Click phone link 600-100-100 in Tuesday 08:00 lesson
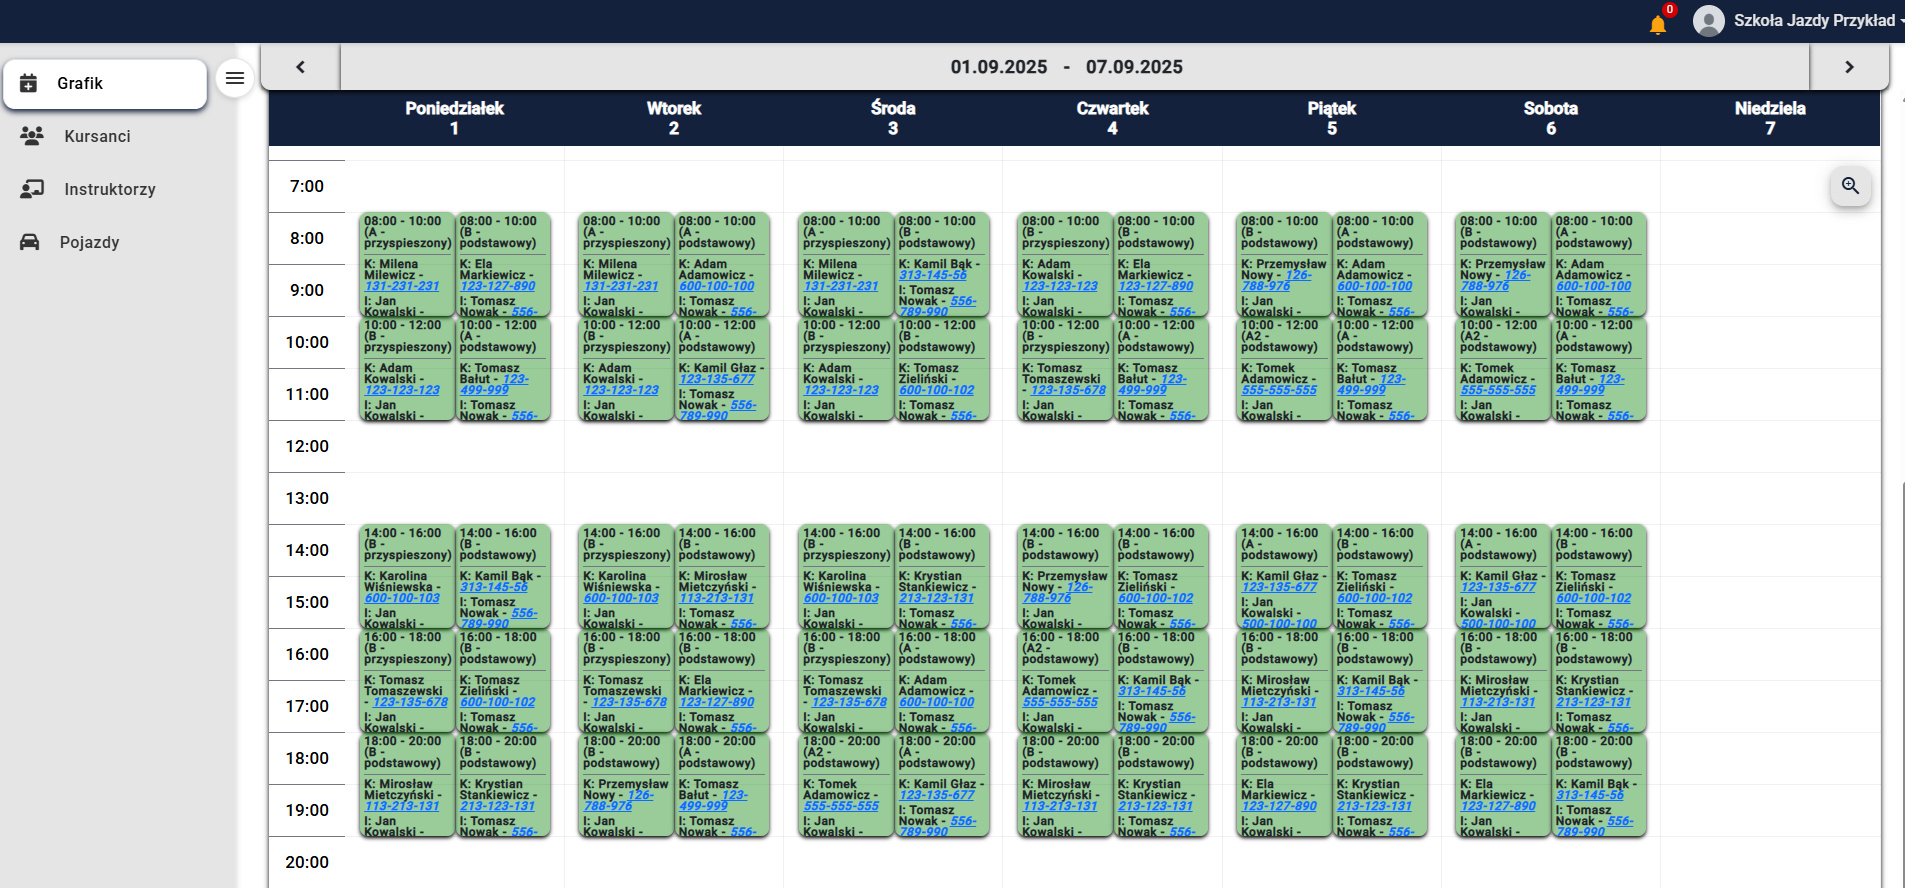This screenshot has height=888, width=1905. (x=716, y=286)
